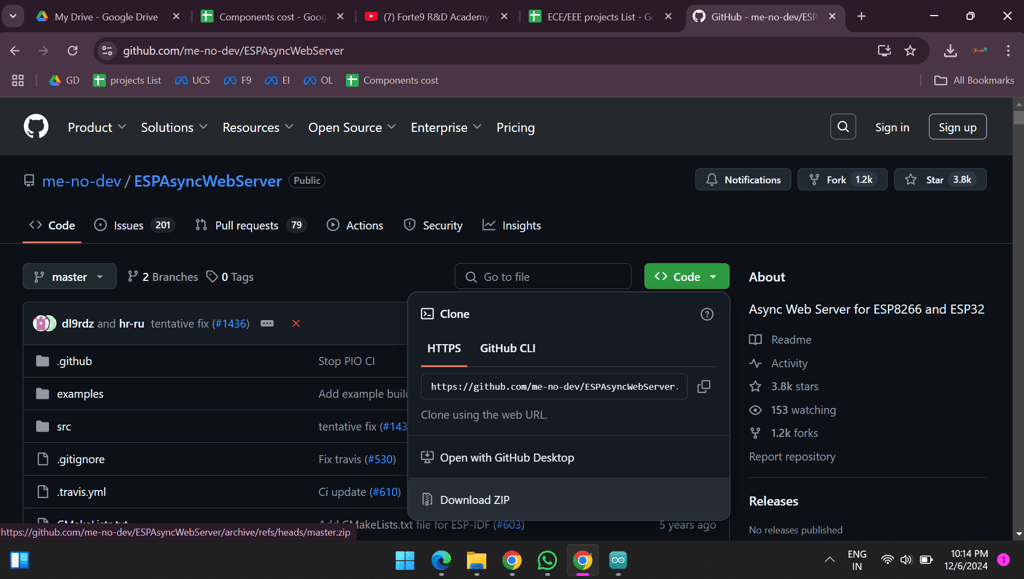Open the me-no-dev owner link

(x=82, y=181)
